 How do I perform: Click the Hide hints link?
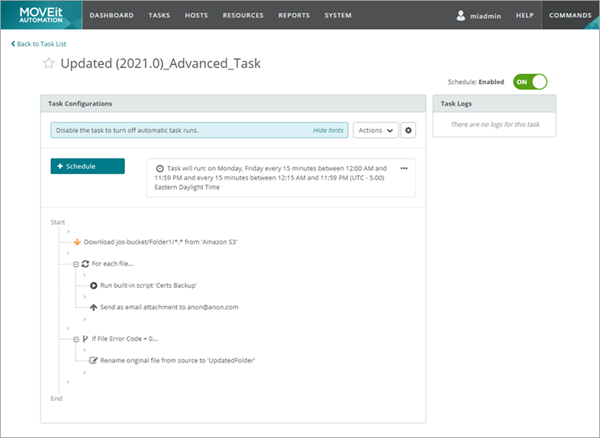point(328,130)
